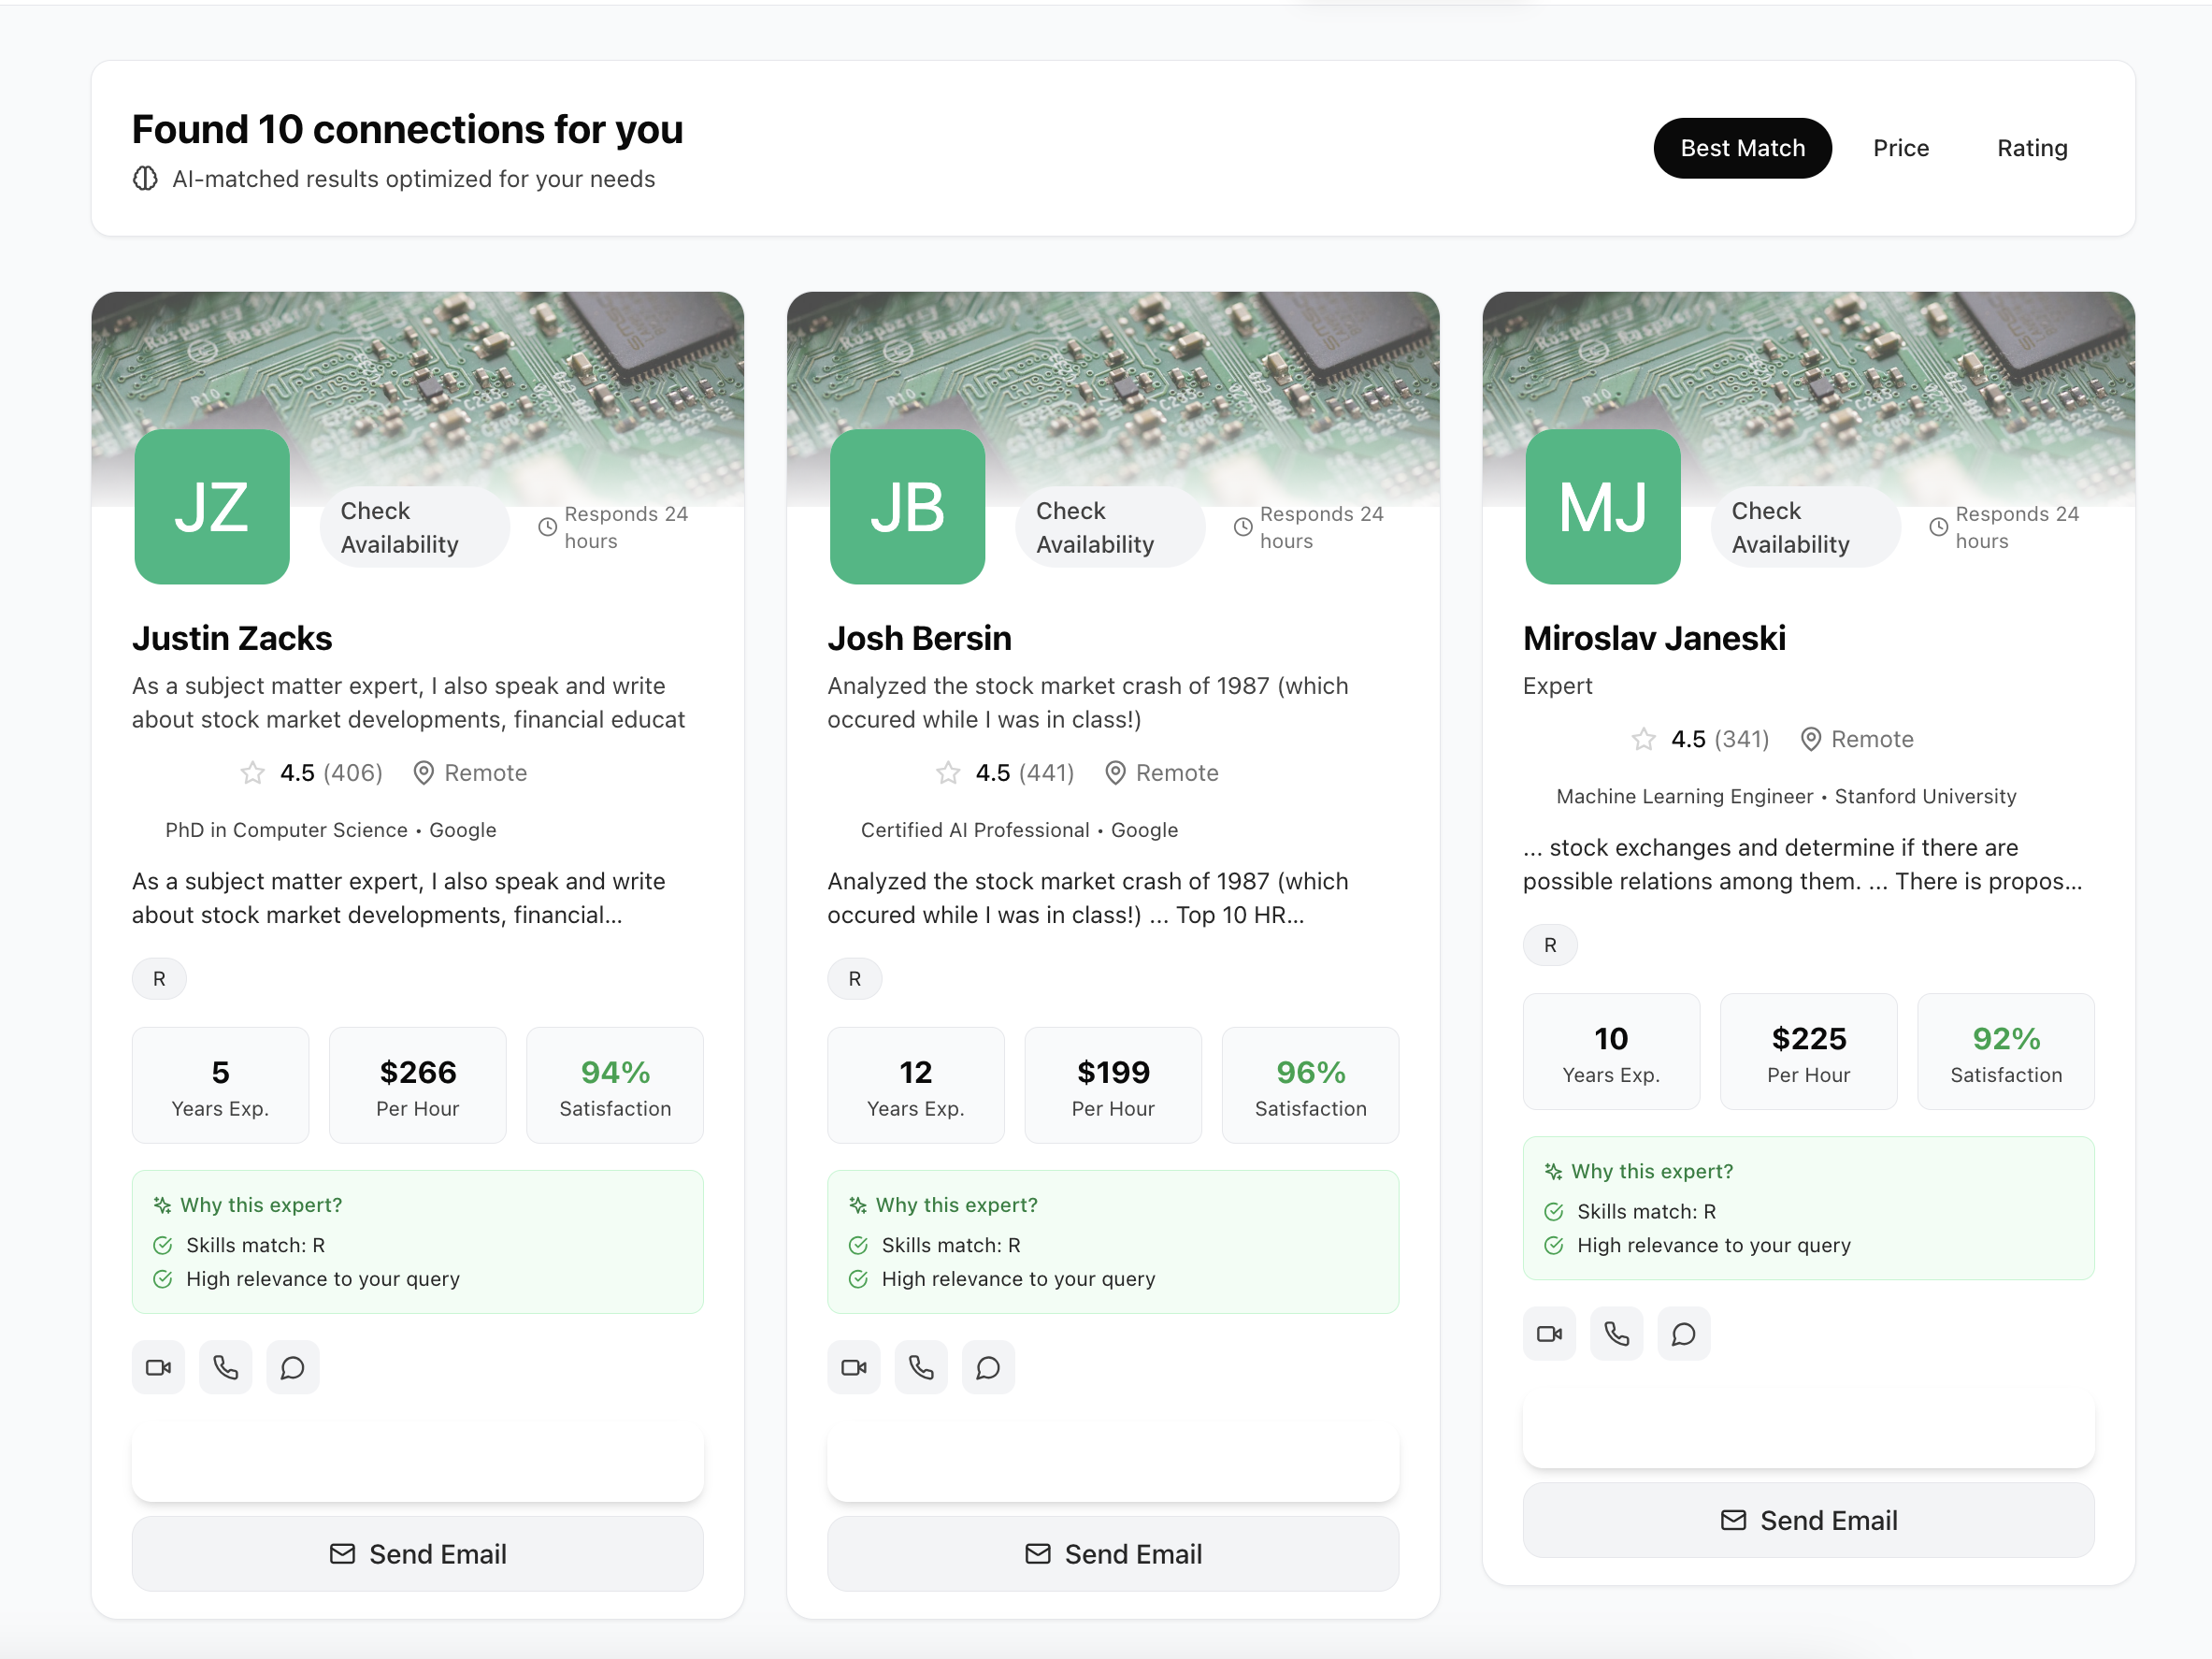The width and height of the screenshot is (2212, 1659).
Task: Open chat with Josh Bersin
Action: coord(988,1367)
